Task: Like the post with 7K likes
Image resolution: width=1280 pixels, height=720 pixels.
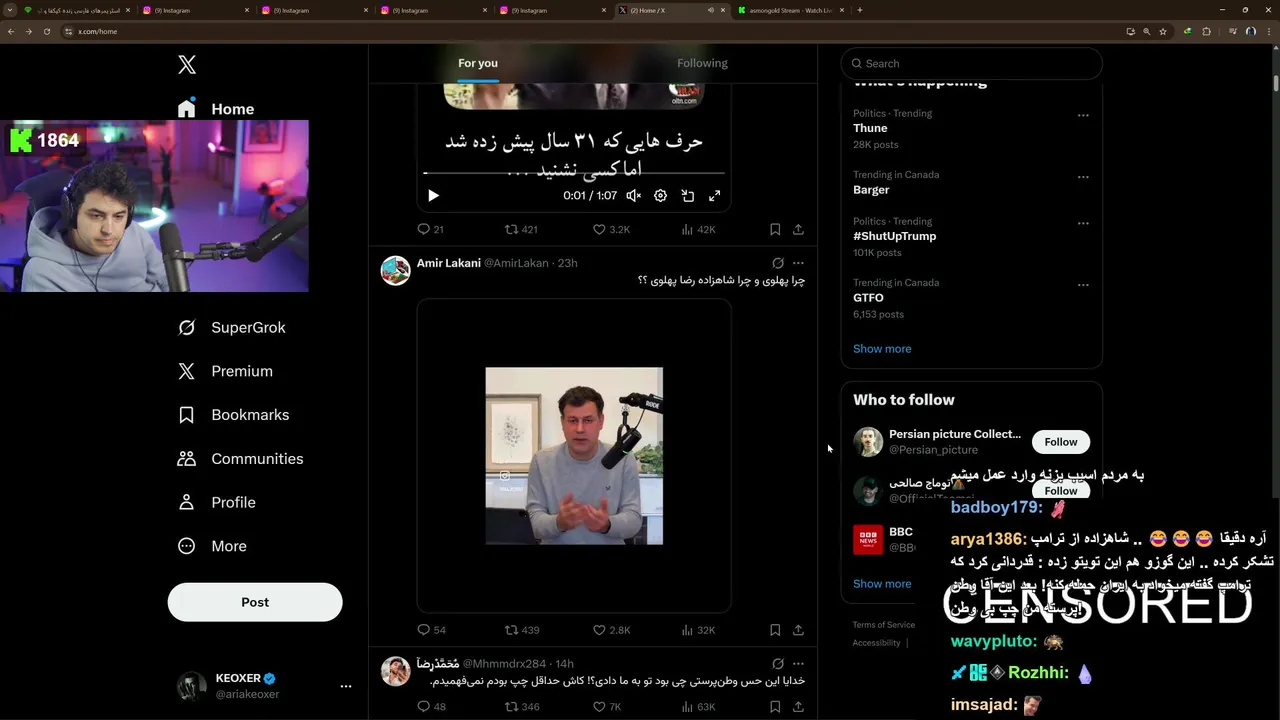Action: pos(607,707)
